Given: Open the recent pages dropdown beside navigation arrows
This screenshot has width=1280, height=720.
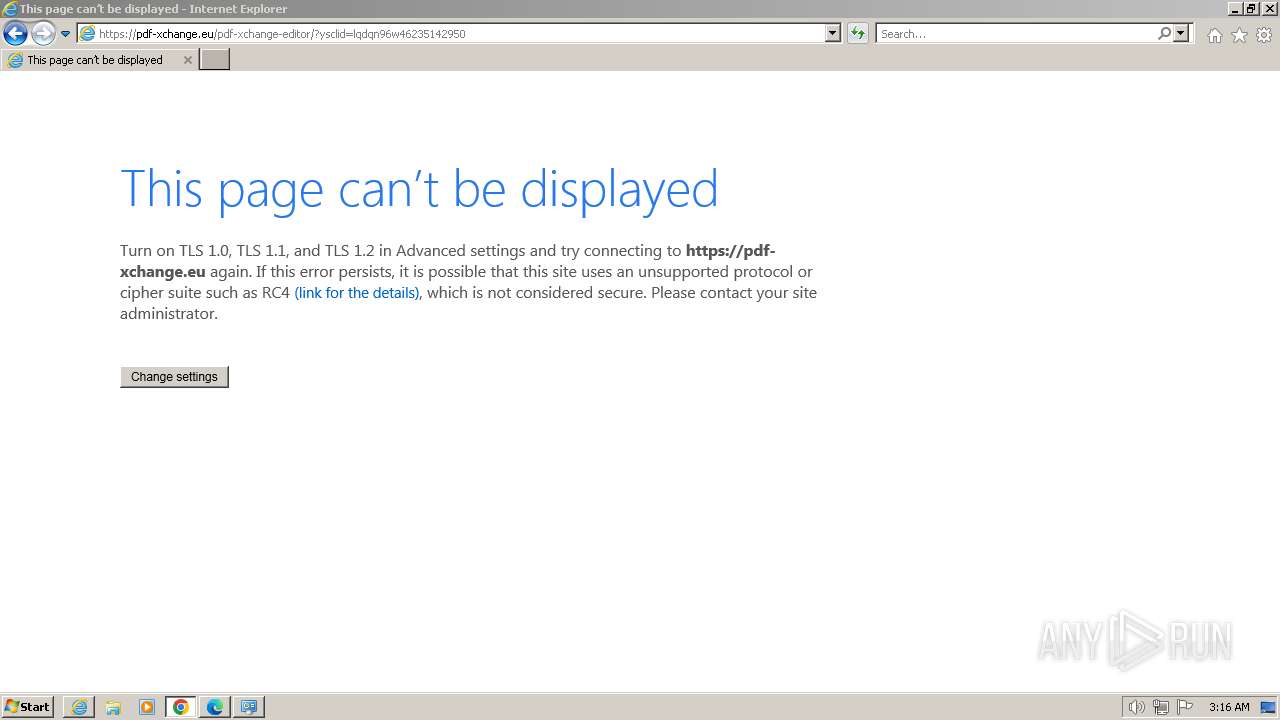Looking at the screenshot, I should coord(66,34).
